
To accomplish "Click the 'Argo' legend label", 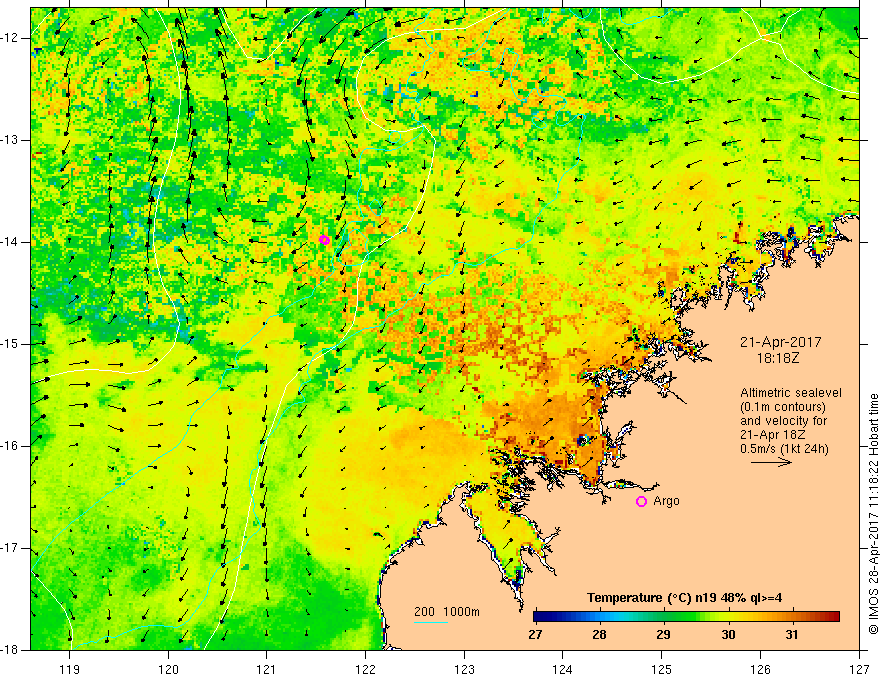I will pyautogui.click(x=666, y=501).
